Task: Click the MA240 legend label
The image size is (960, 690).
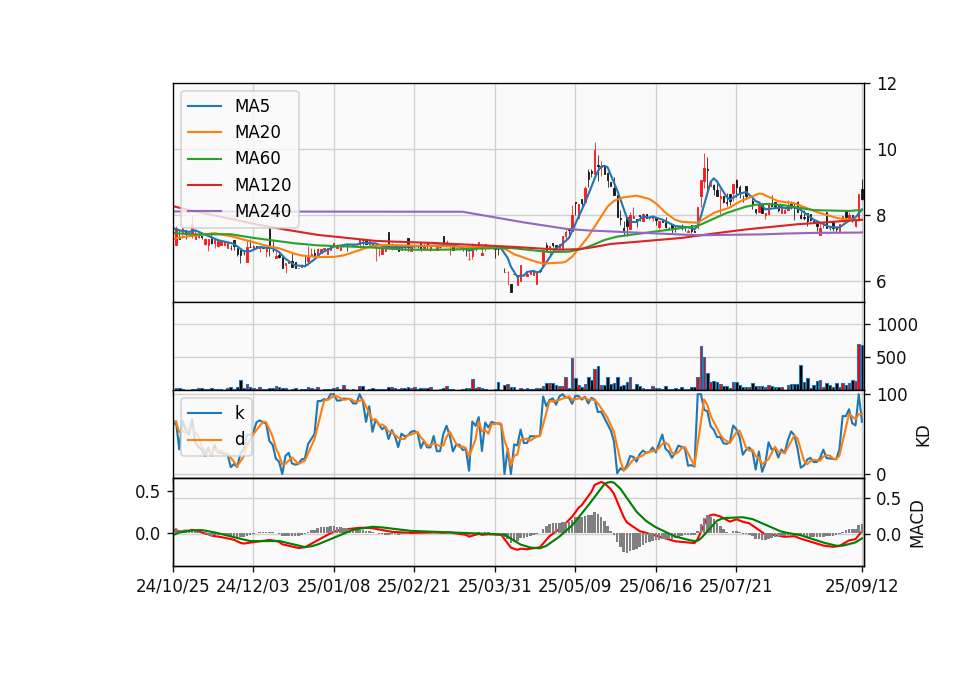Action: point(263,211)
